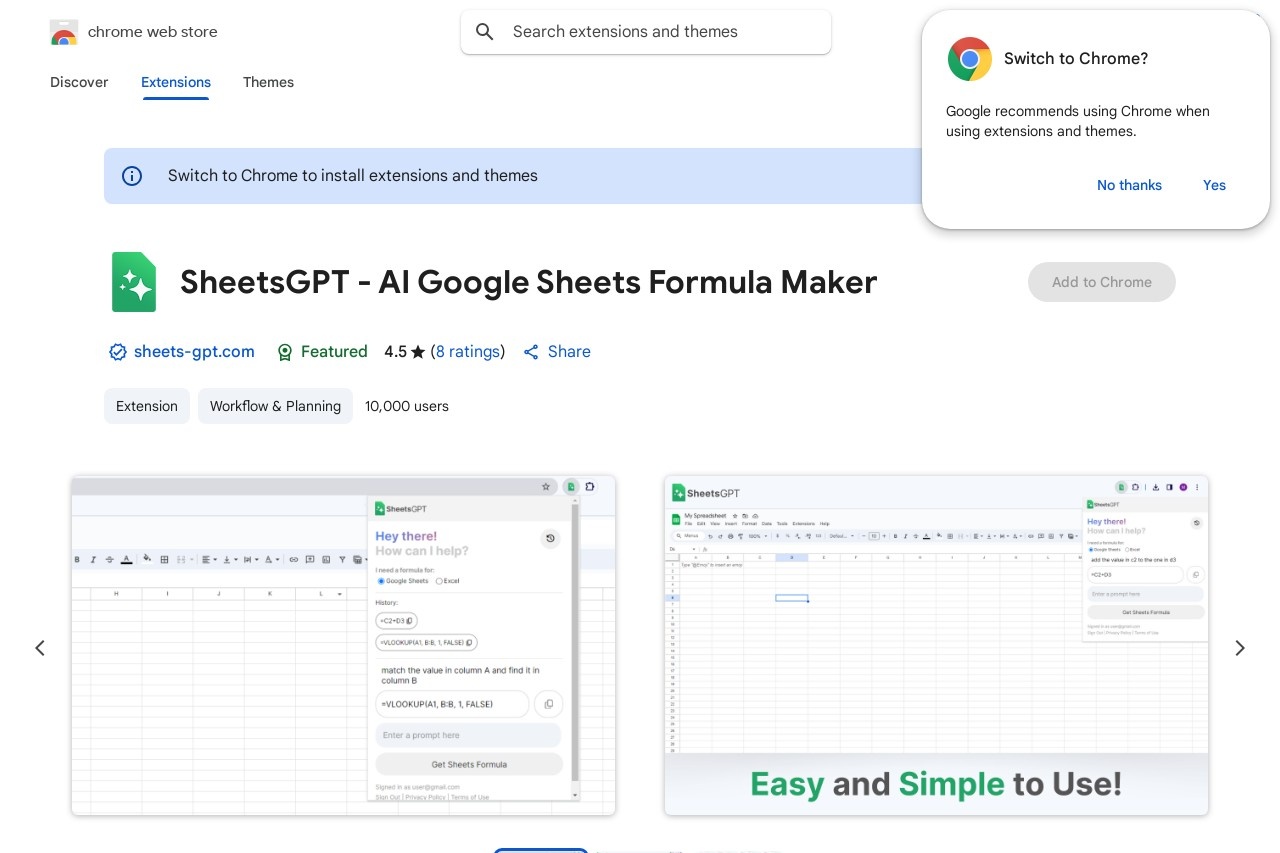The width and height of the screenshot is (1280, 853).
Task: Click the Featured award badge icon
Action: 285,352
